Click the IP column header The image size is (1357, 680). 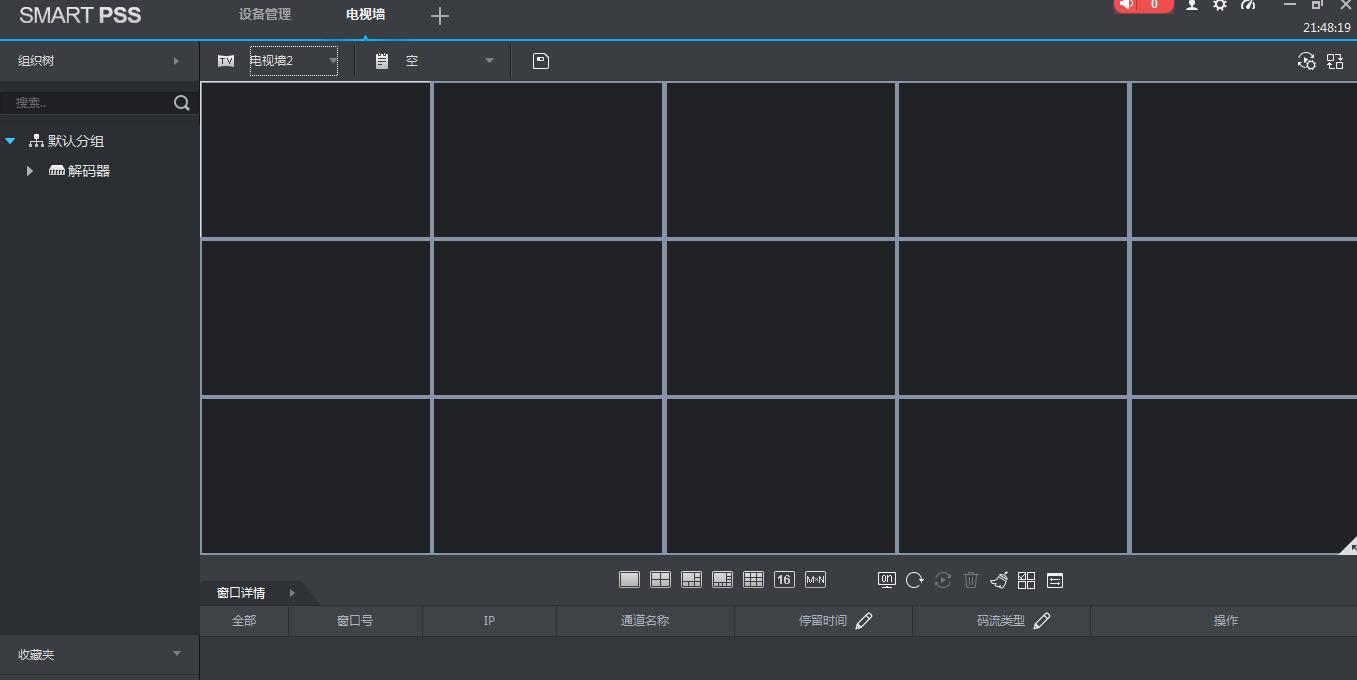pos(489,621)
